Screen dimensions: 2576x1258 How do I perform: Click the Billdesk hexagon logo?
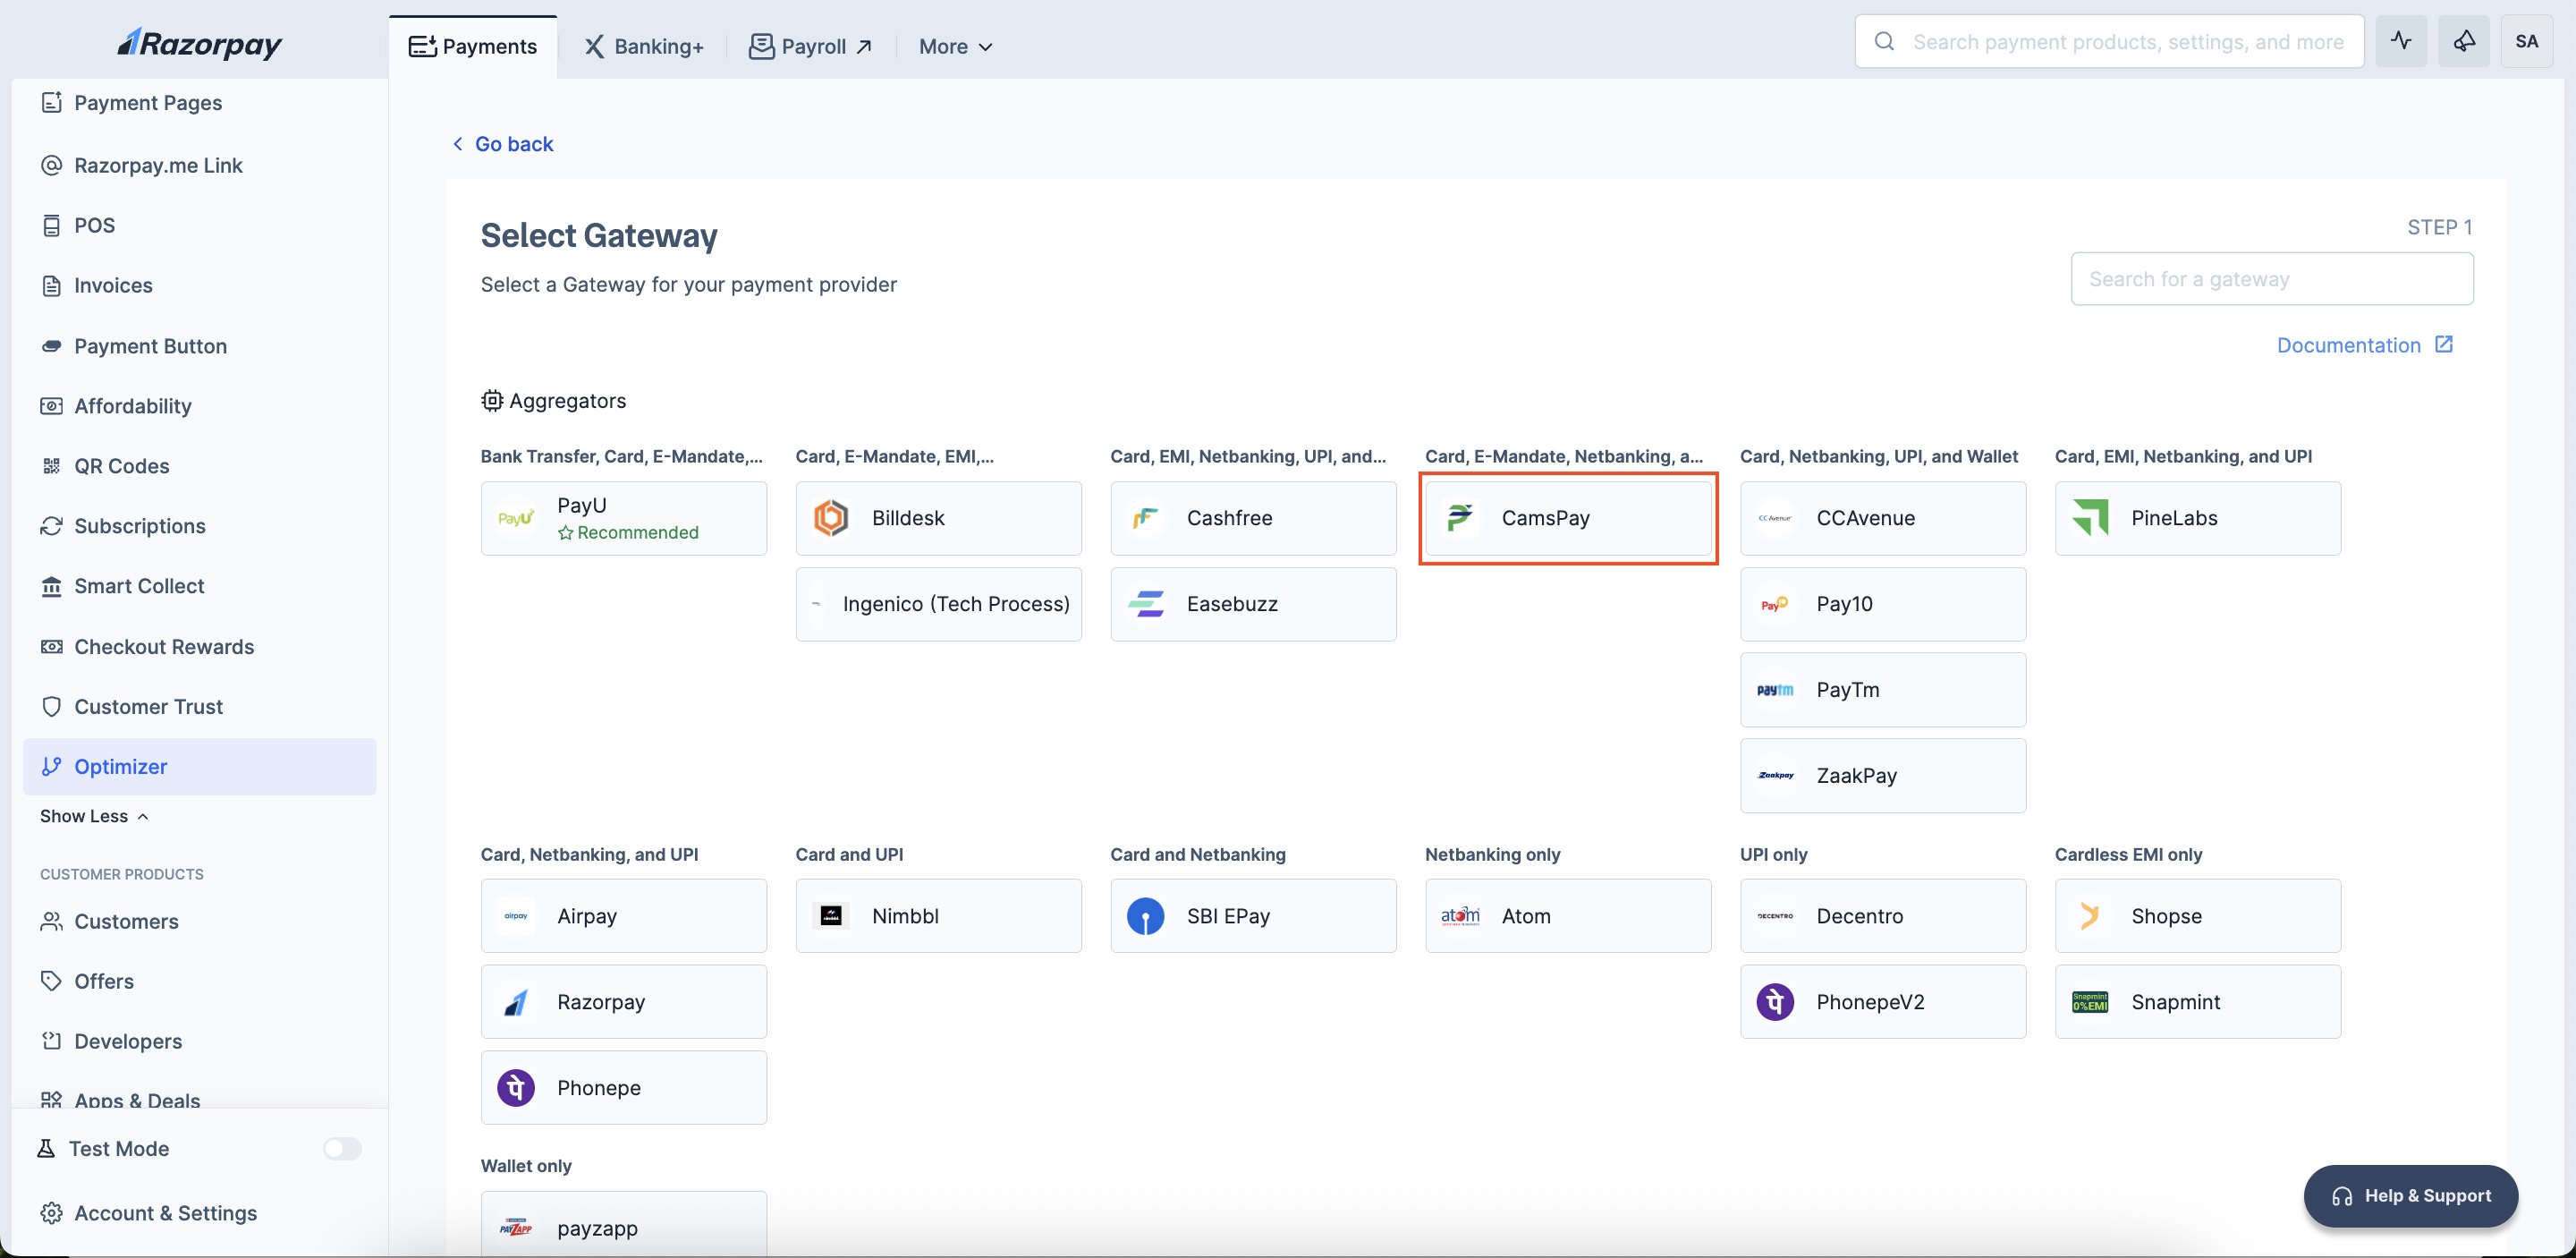831,518
